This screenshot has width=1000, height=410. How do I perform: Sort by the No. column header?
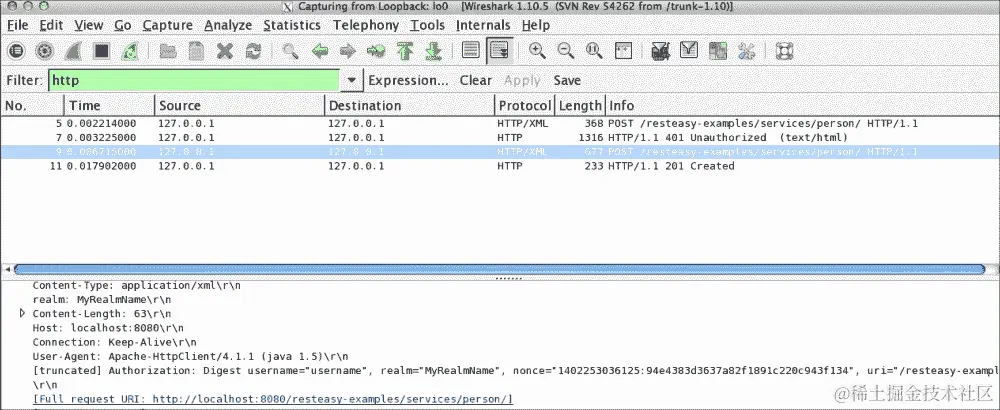pos(33,105)
